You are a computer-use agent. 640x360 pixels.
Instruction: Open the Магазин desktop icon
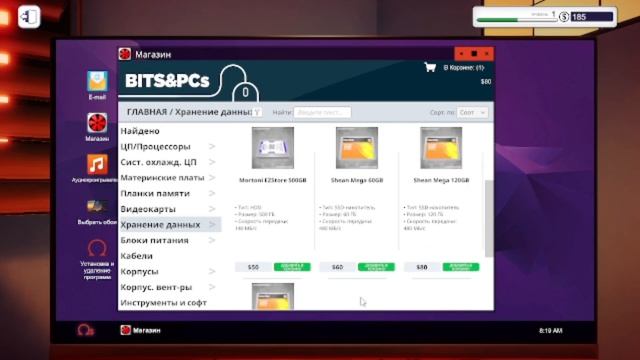pos(97,123)
